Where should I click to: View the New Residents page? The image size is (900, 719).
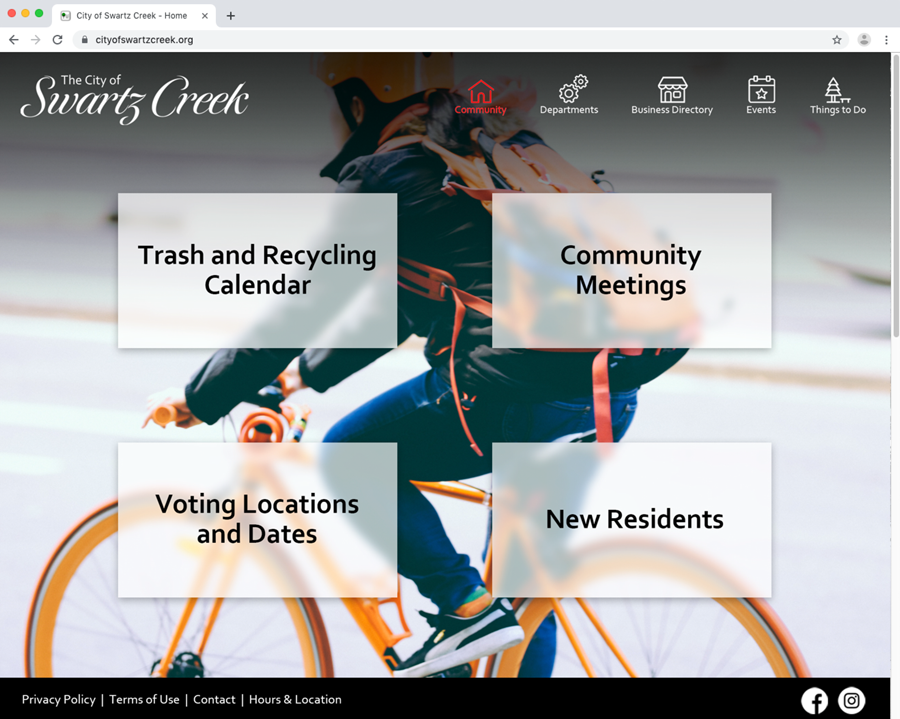tap(634, 519)
